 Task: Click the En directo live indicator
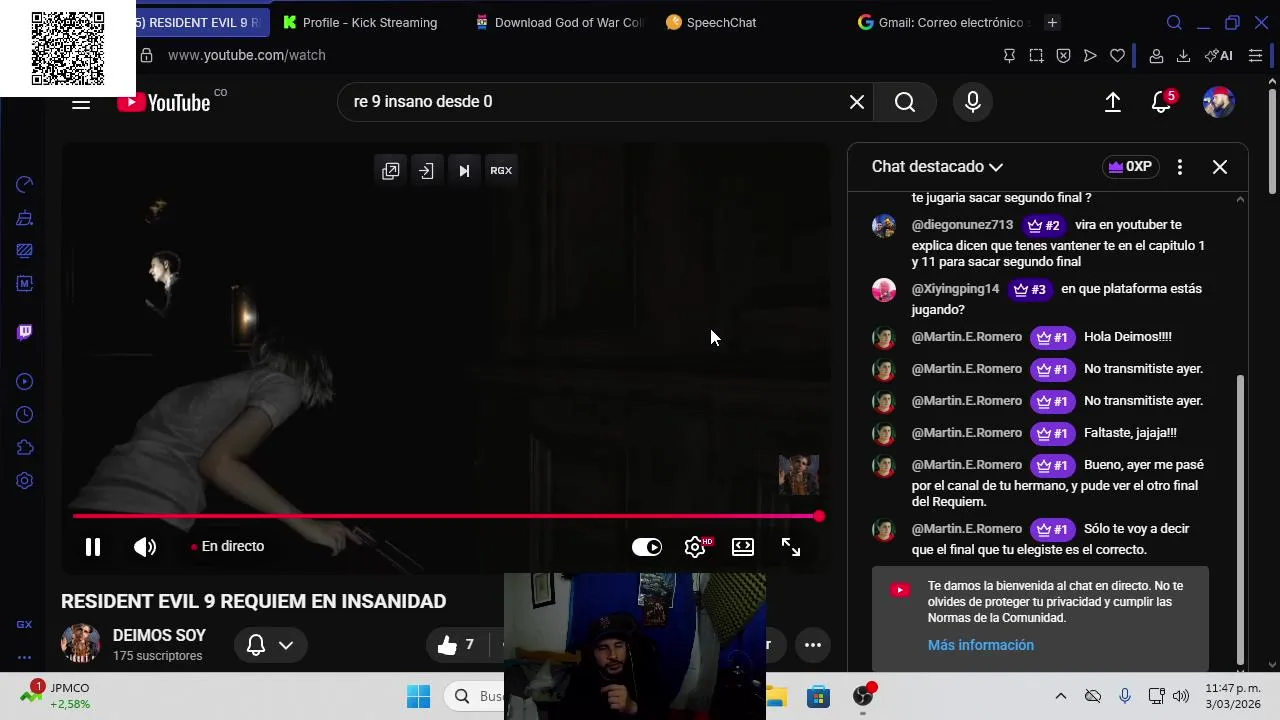(228, 546)
